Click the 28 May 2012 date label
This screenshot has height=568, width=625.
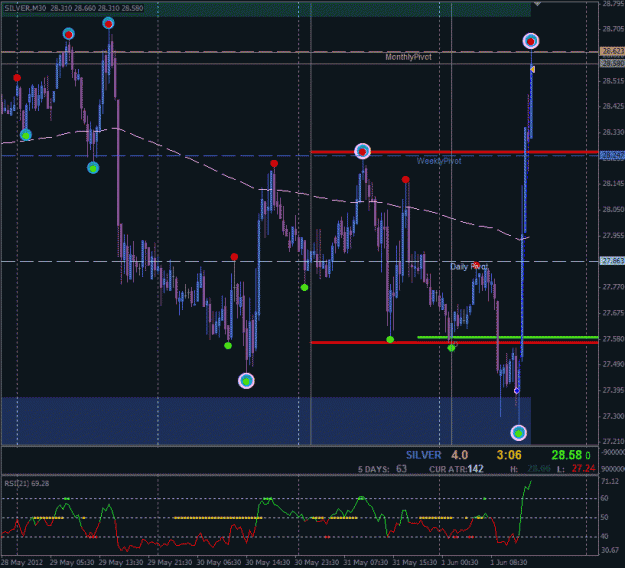pos(22,563)
